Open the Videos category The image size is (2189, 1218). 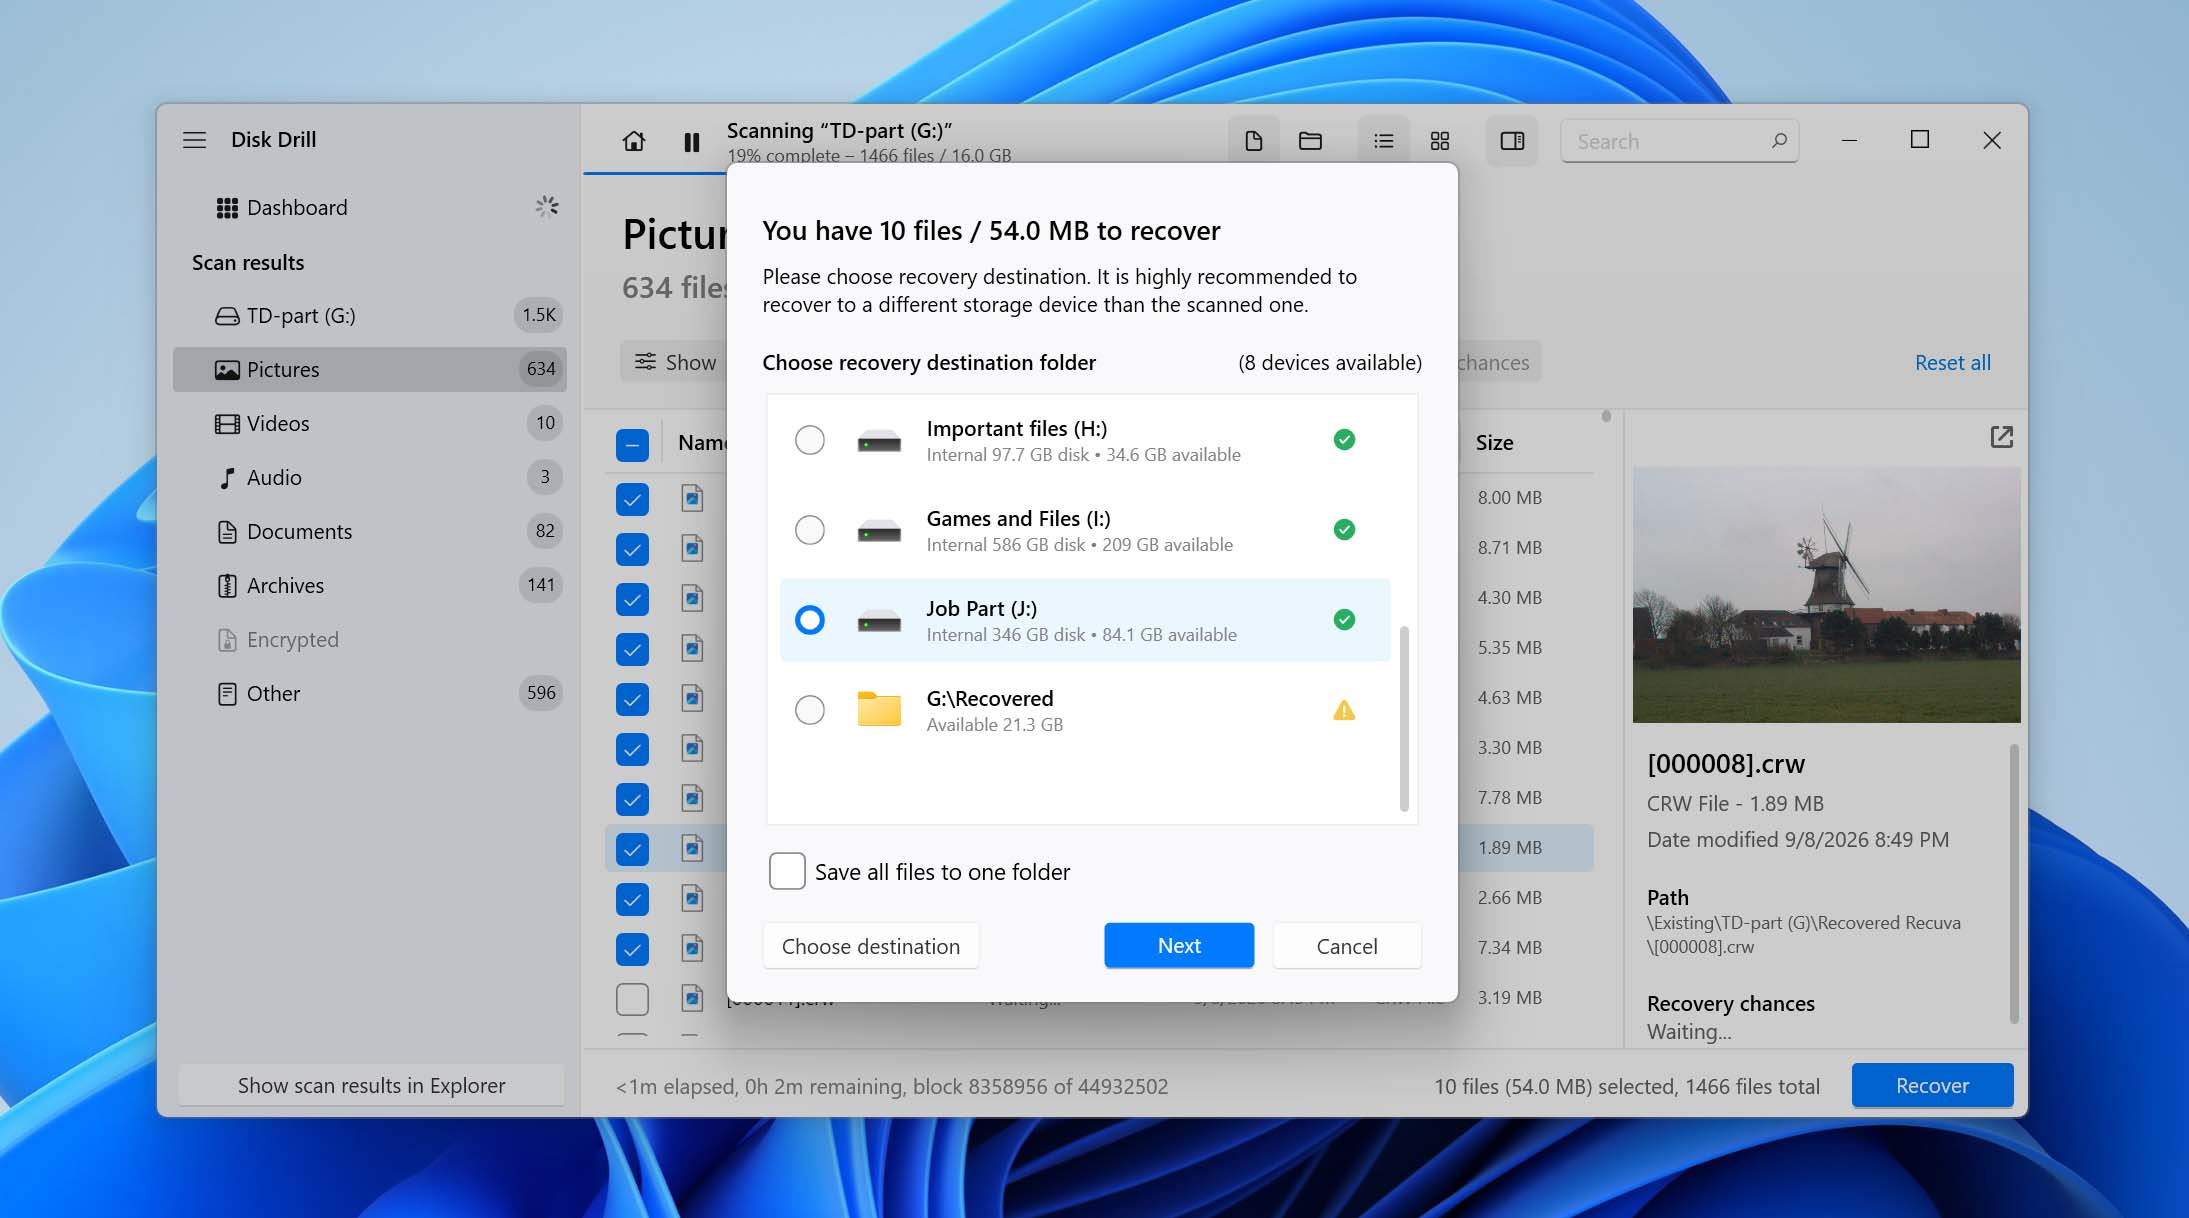[370, 423]
